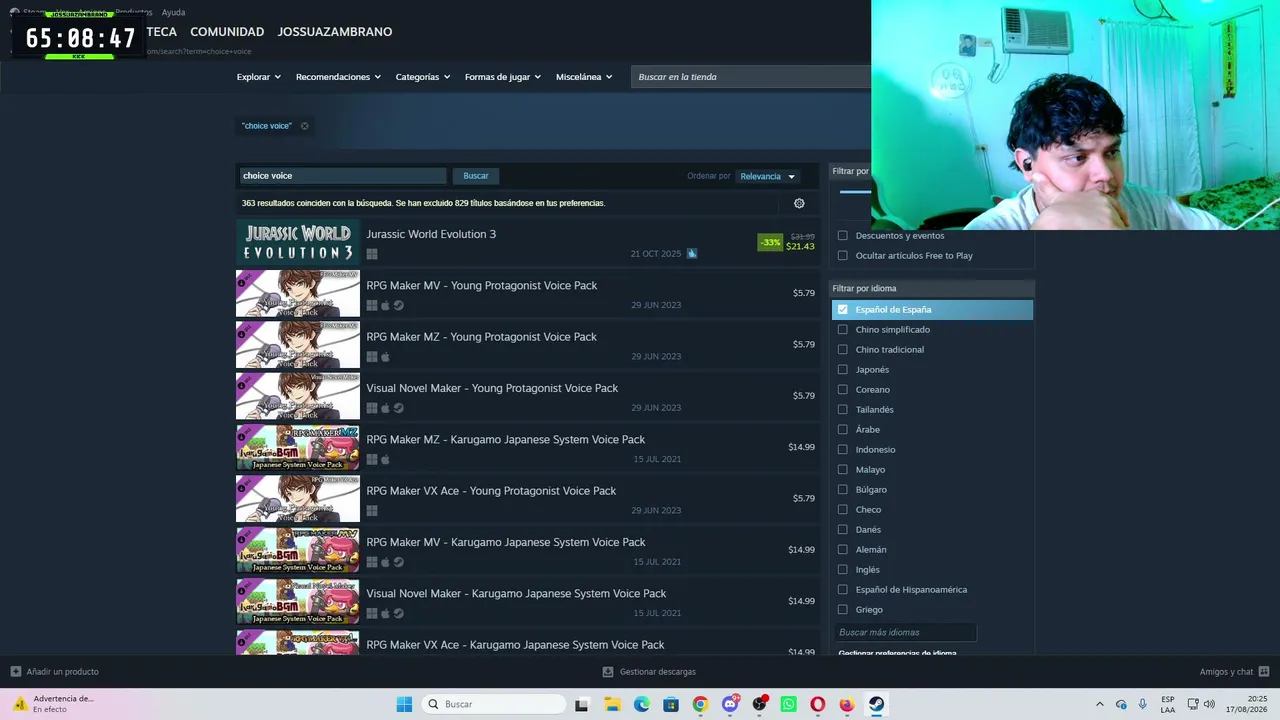Open the Recomendaciones dropdown
1280x720 pixels.
(338, 77)
